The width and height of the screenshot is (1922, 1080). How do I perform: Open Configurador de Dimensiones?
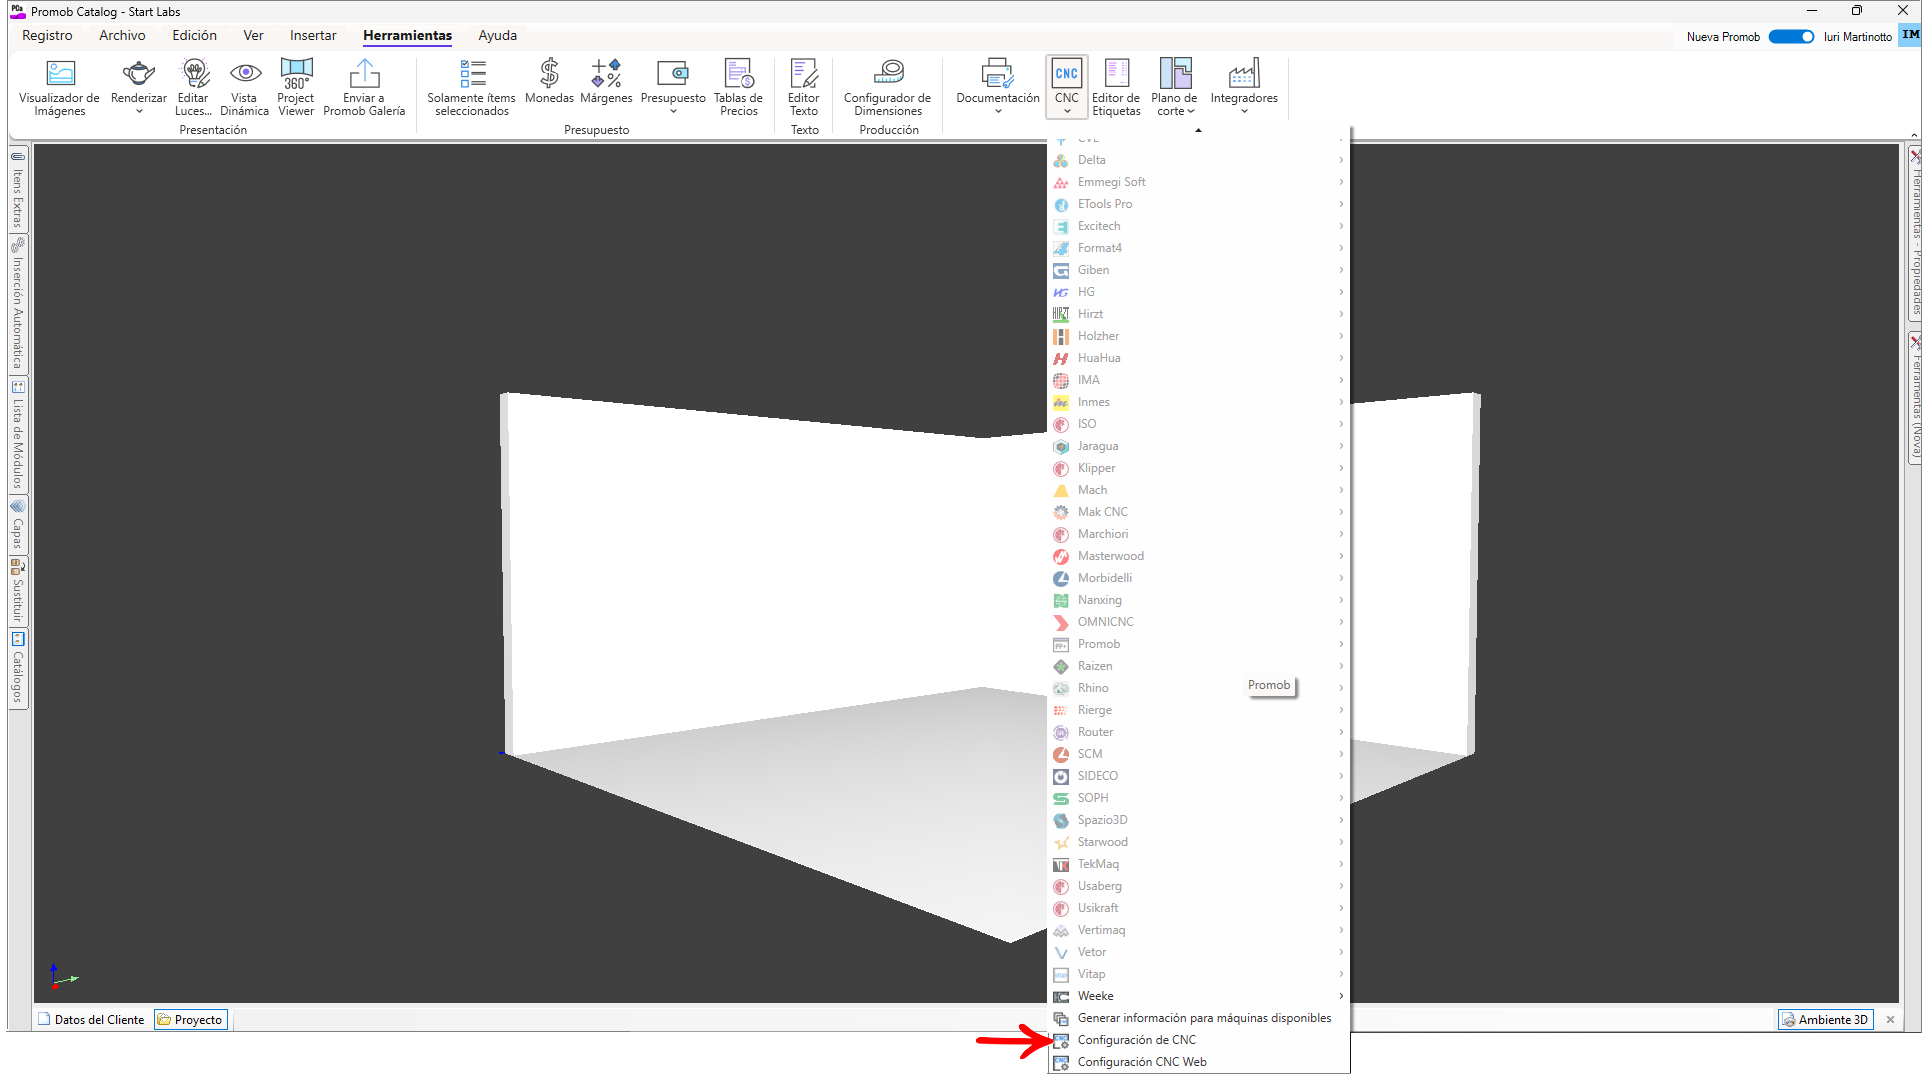click(887, 87)
